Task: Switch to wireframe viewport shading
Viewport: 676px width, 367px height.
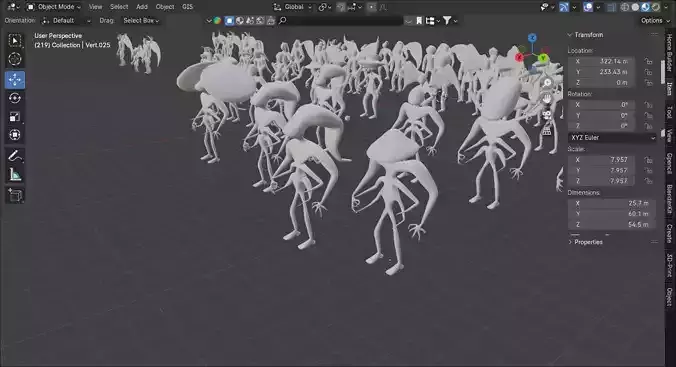Action: tap(625, 7)
